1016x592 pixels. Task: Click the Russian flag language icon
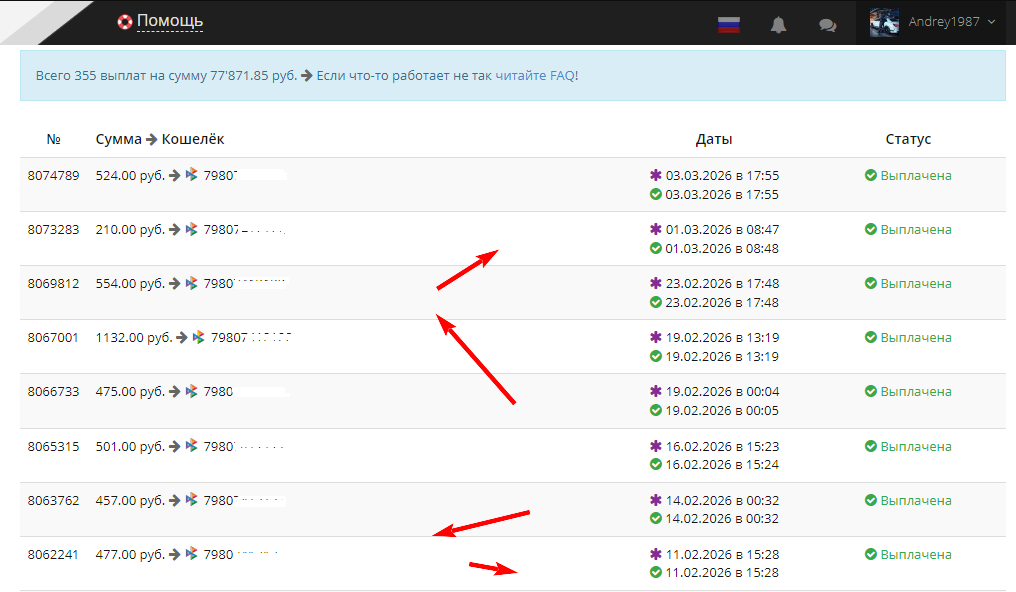[728, 25]
